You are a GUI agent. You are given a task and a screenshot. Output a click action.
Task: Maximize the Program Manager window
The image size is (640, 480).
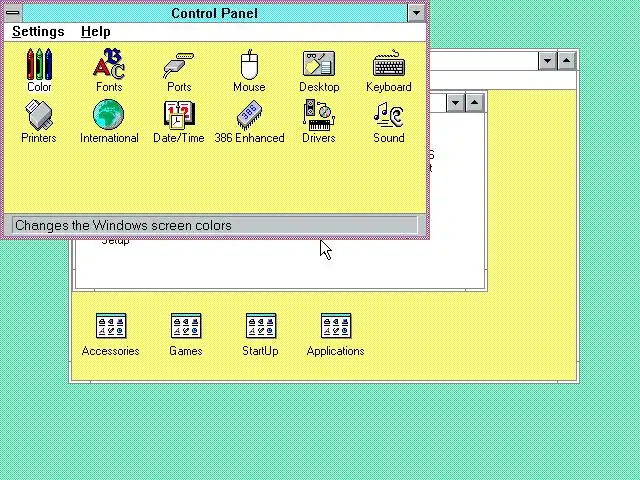click(567, 61)
